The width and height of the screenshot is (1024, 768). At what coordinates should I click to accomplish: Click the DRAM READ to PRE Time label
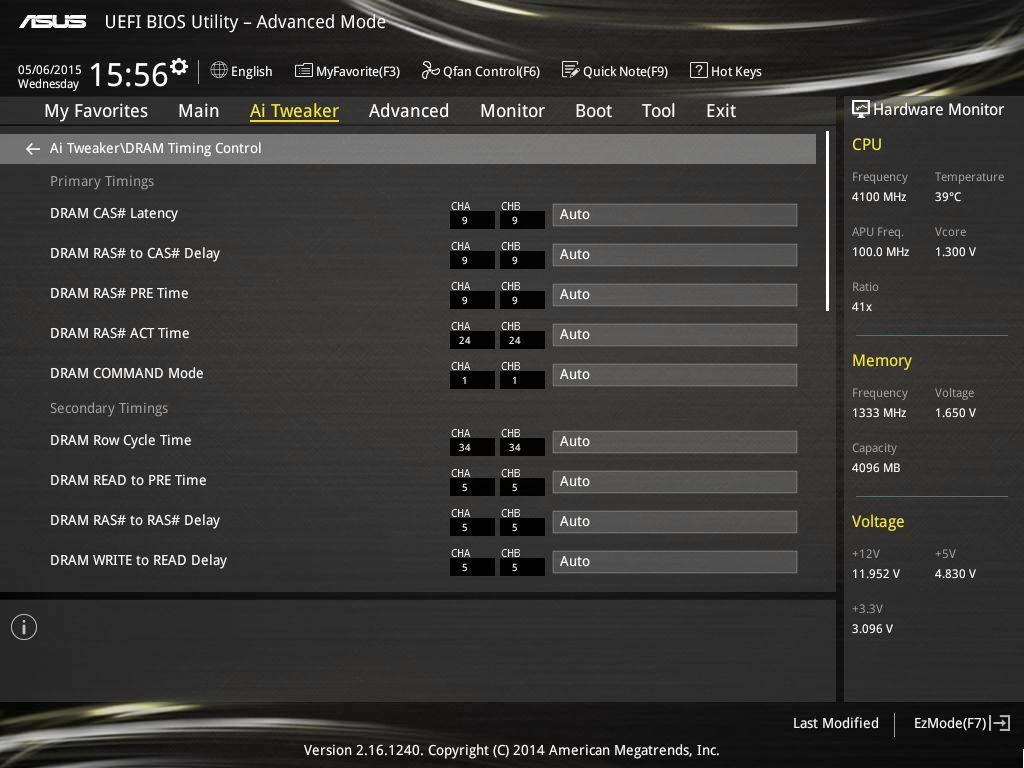[128, 480]
